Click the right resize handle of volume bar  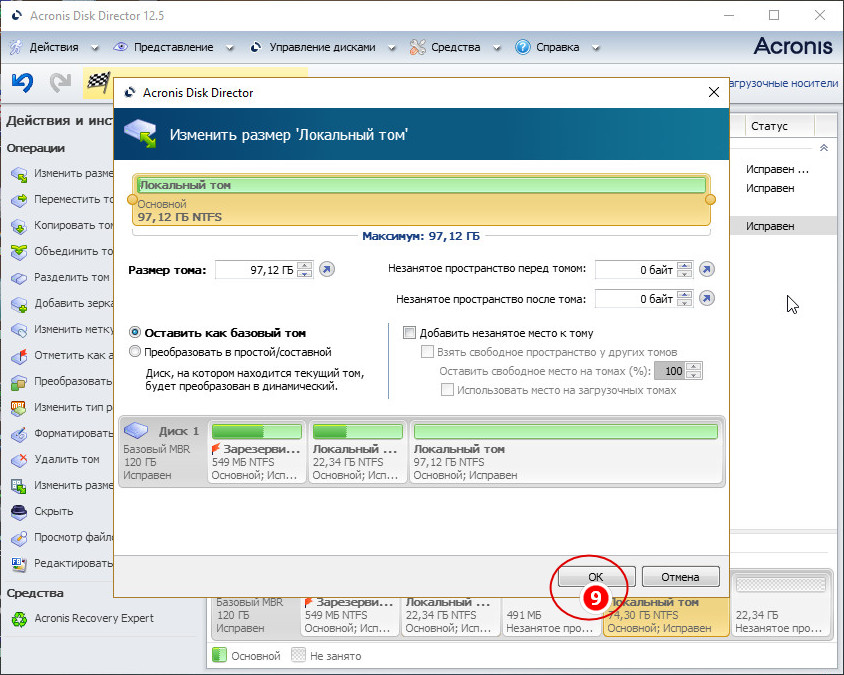(711, 200)
